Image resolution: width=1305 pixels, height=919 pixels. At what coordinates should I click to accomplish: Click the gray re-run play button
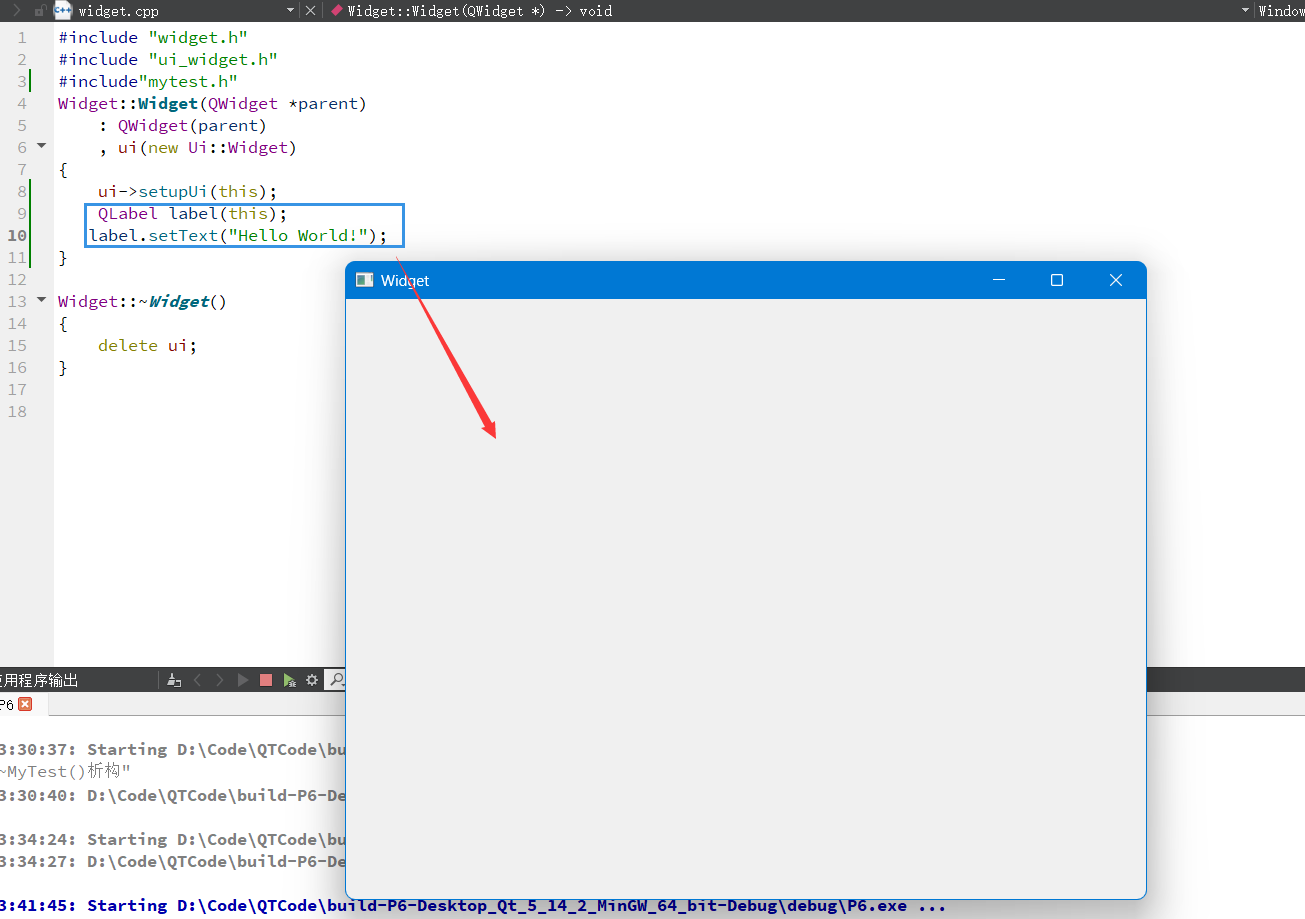coord(243,680)
